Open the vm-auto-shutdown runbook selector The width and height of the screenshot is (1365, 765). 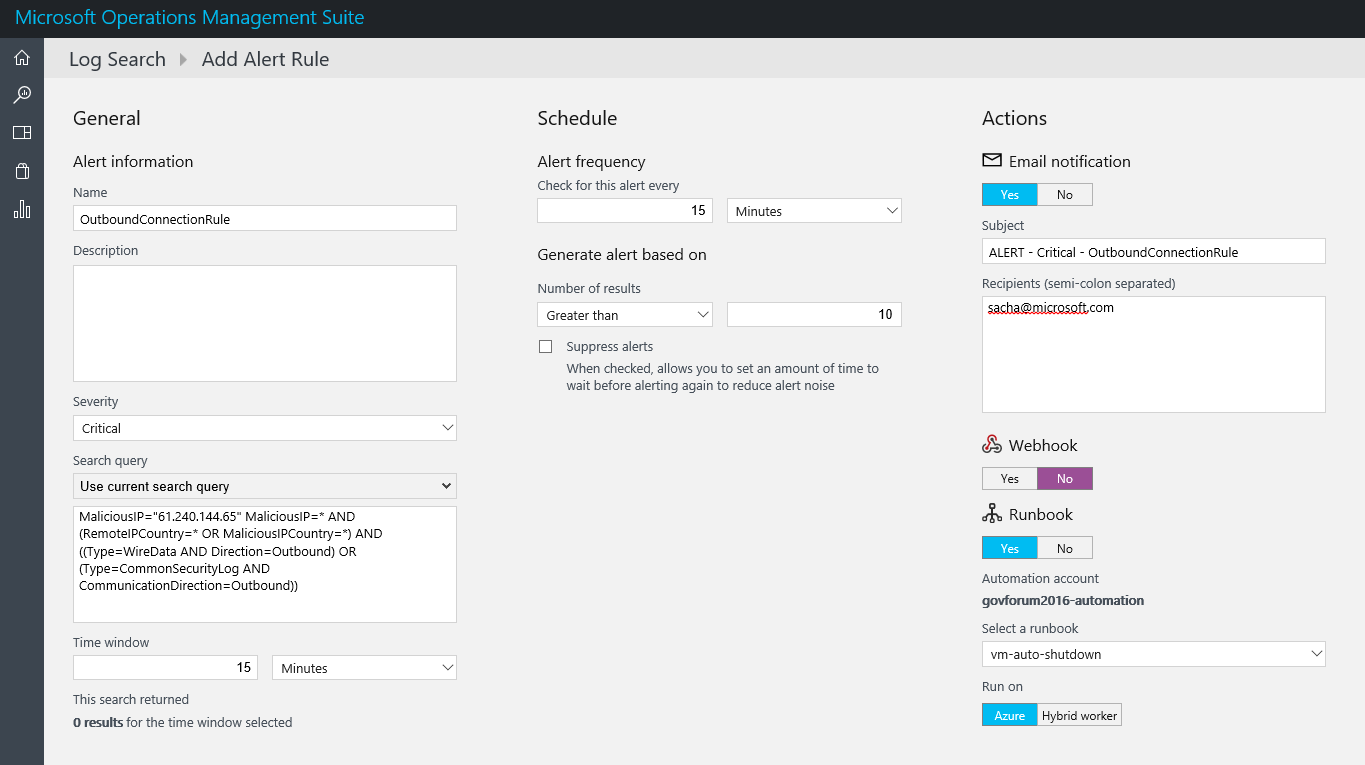[1152, 653]
